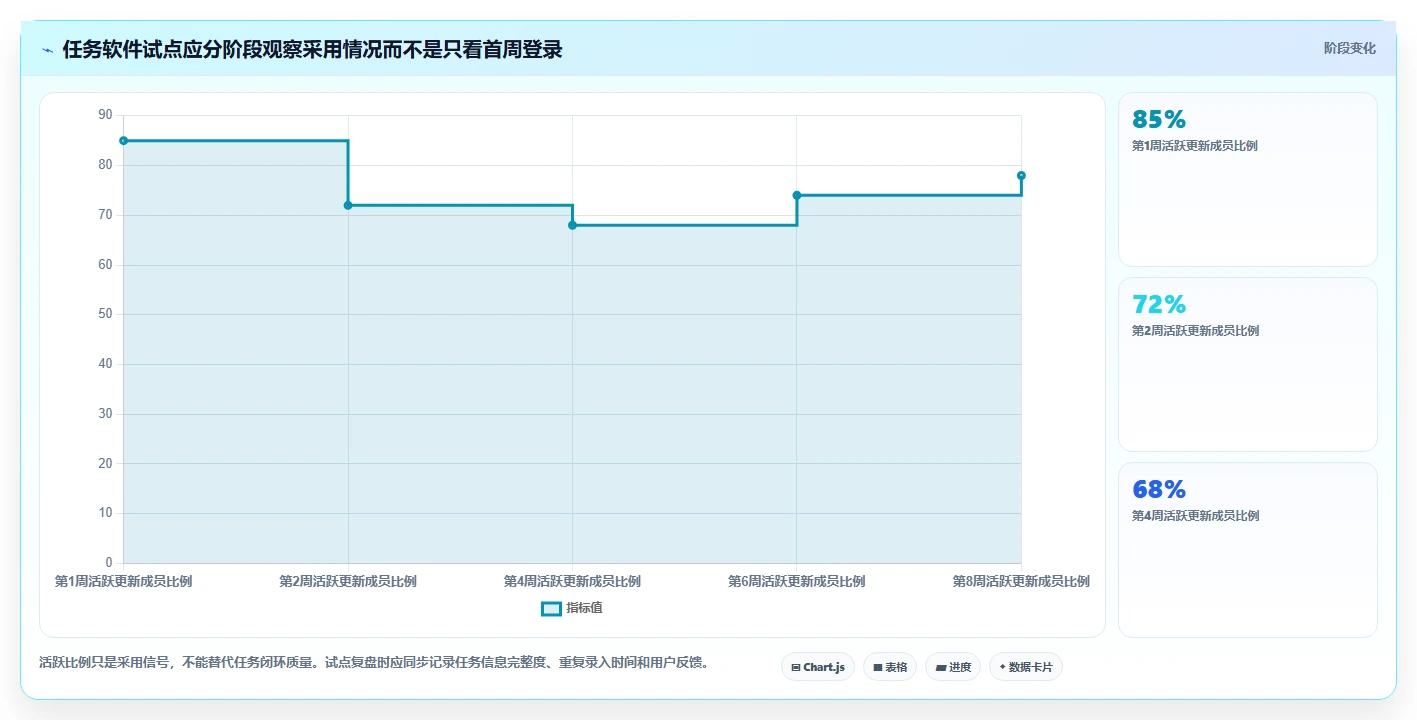Click the y-axis value 50
1417x720 pixels.
[x=106, y=314]
